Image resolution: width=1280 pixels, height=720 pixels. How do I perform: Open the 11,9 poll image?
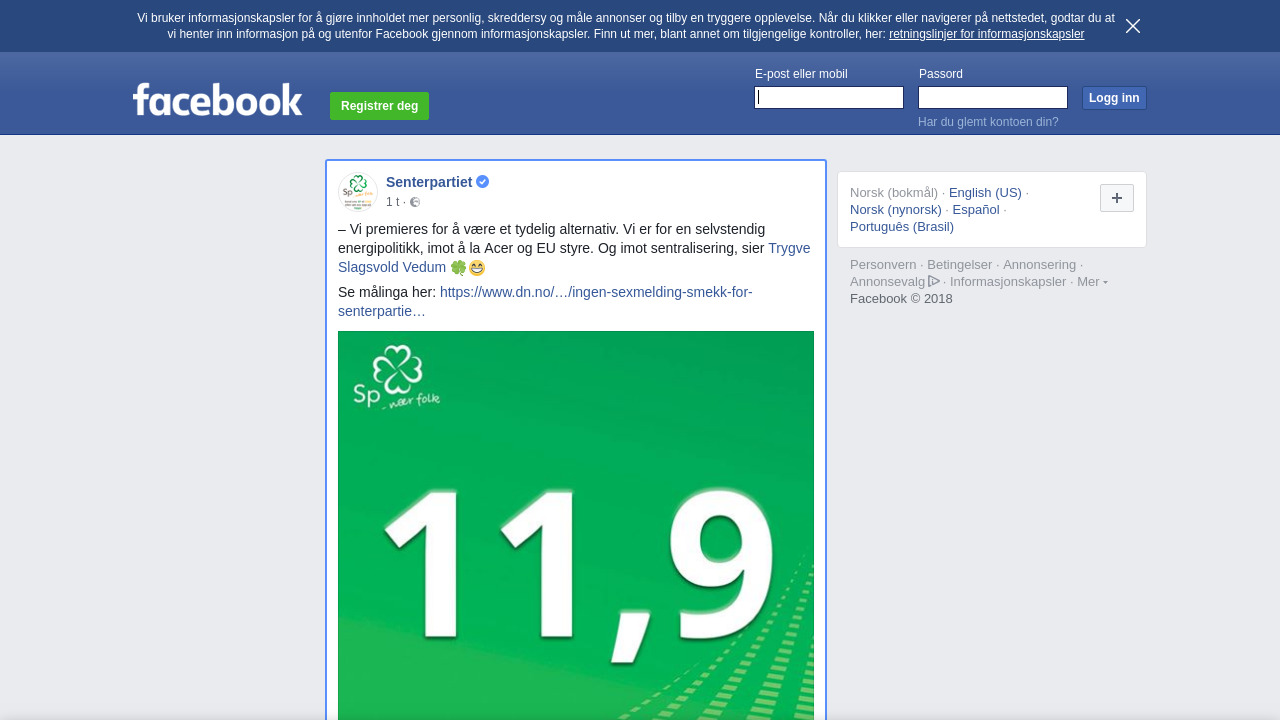click(576, 525)
